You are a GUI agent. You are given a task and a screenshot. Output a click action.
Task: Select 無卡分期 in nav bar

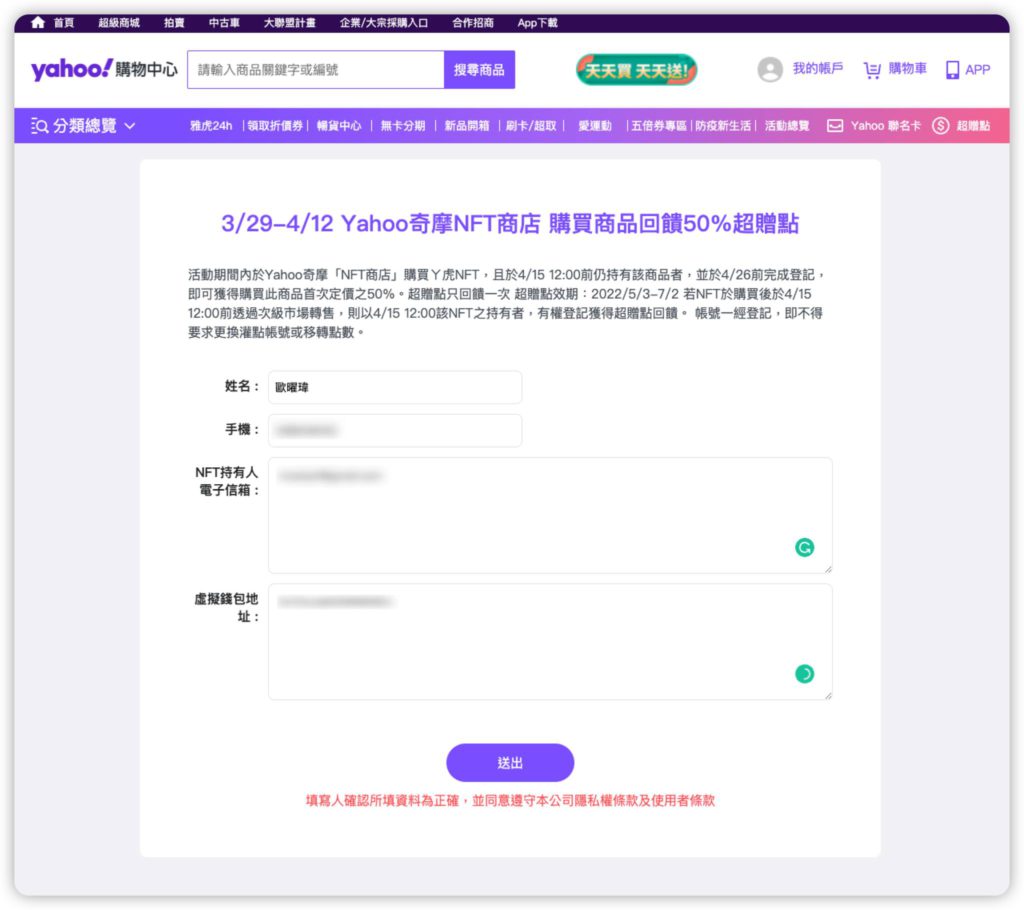403,125
